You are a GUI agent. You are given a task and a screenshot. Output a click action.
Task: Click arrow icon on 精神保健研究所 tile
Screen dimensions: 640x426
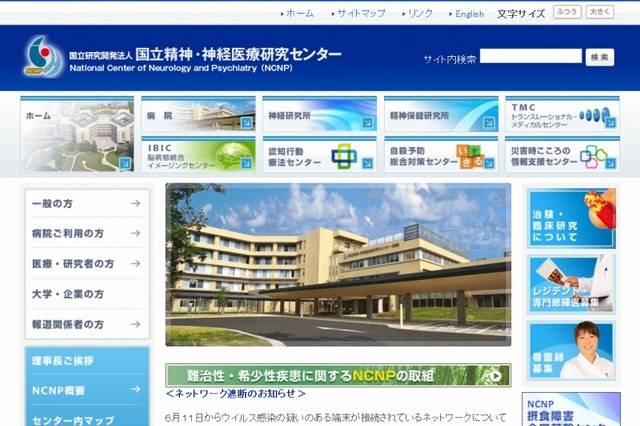pos(489,122)
